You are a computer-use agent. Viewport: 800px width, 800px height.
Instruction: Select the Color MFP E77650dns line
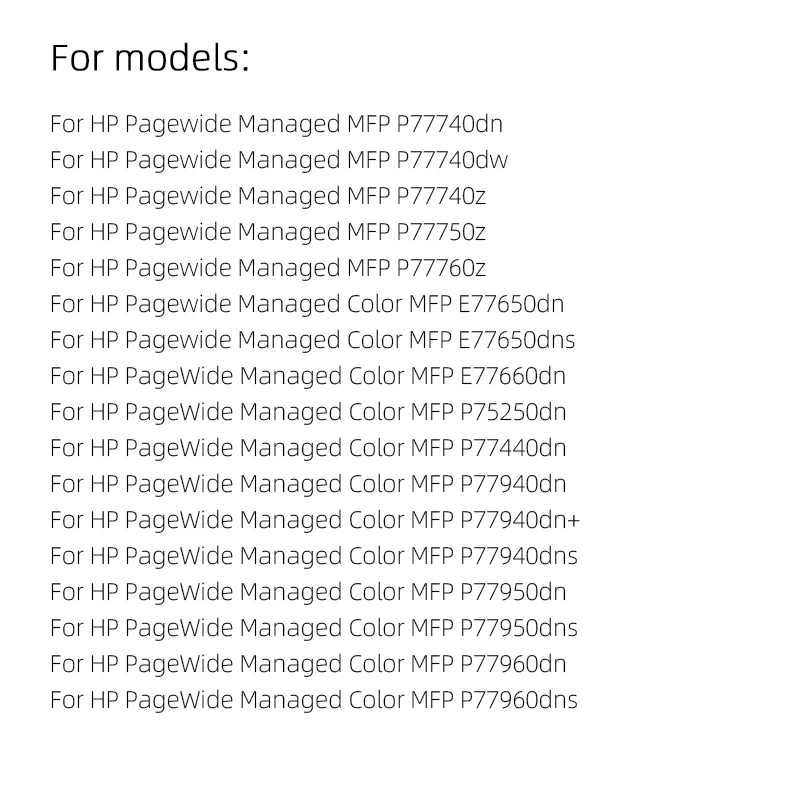312,341
